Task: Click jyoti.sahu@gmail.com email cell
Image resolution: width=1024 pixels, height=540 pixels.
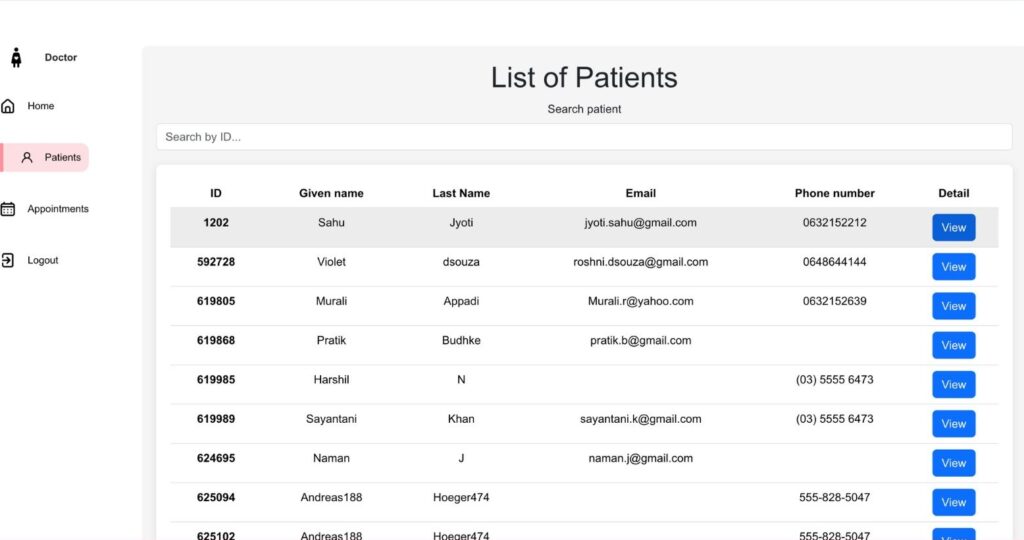Action: (640, 223)
